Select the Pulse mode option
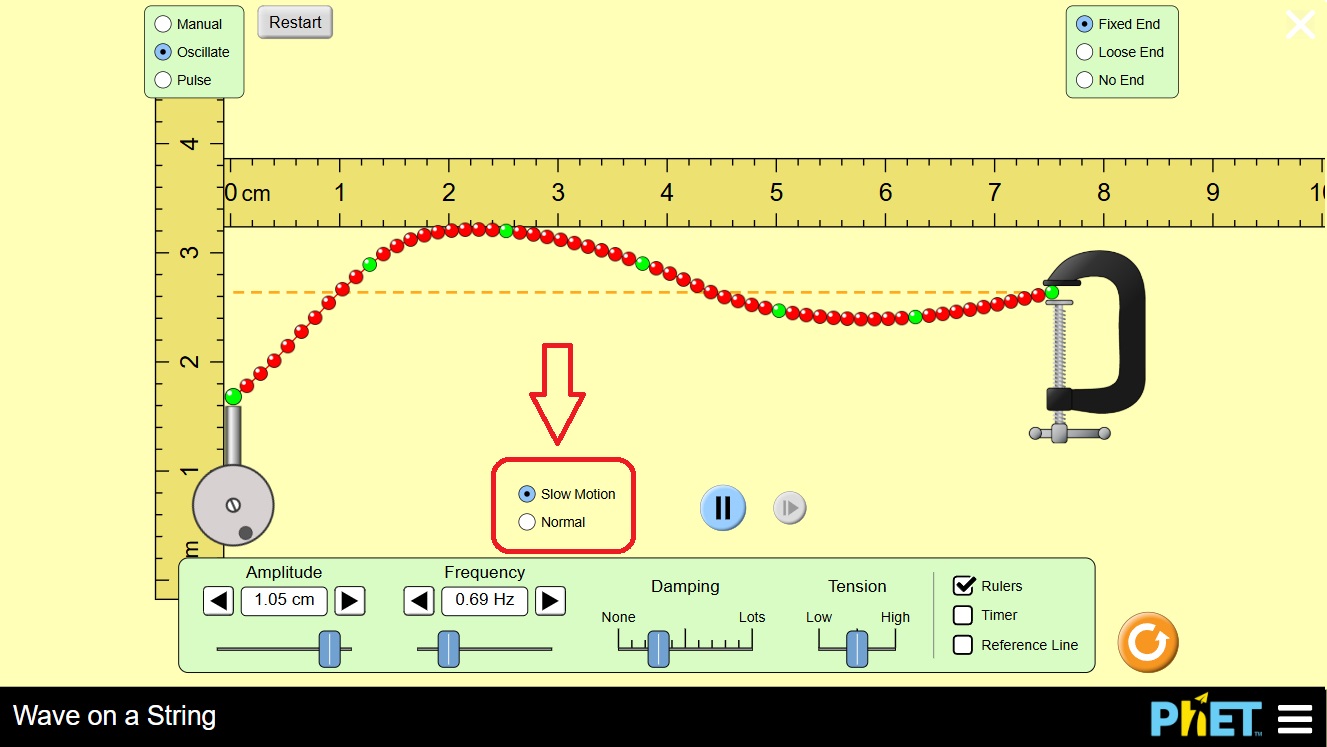This screenshot has width=1327, height=747. tap(163, 80)
